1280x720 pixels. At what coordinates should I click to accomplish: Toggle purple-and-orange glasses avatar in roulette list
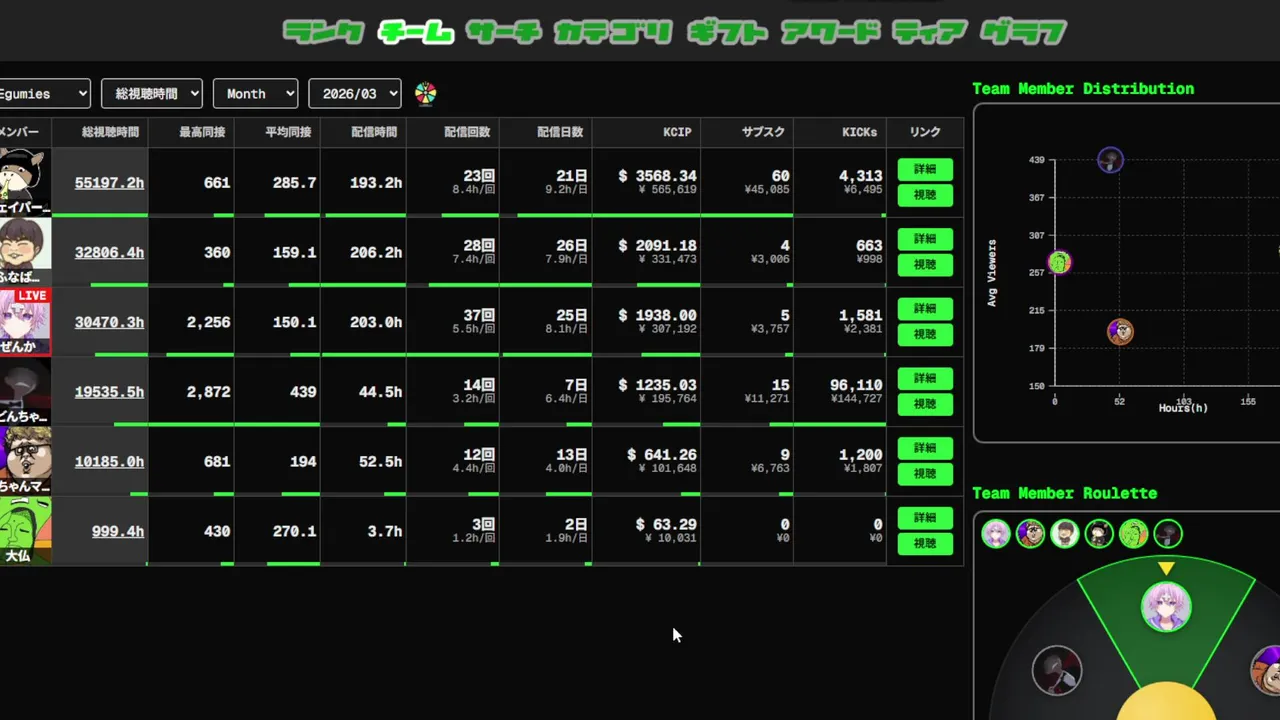[x=1031, y=534]
